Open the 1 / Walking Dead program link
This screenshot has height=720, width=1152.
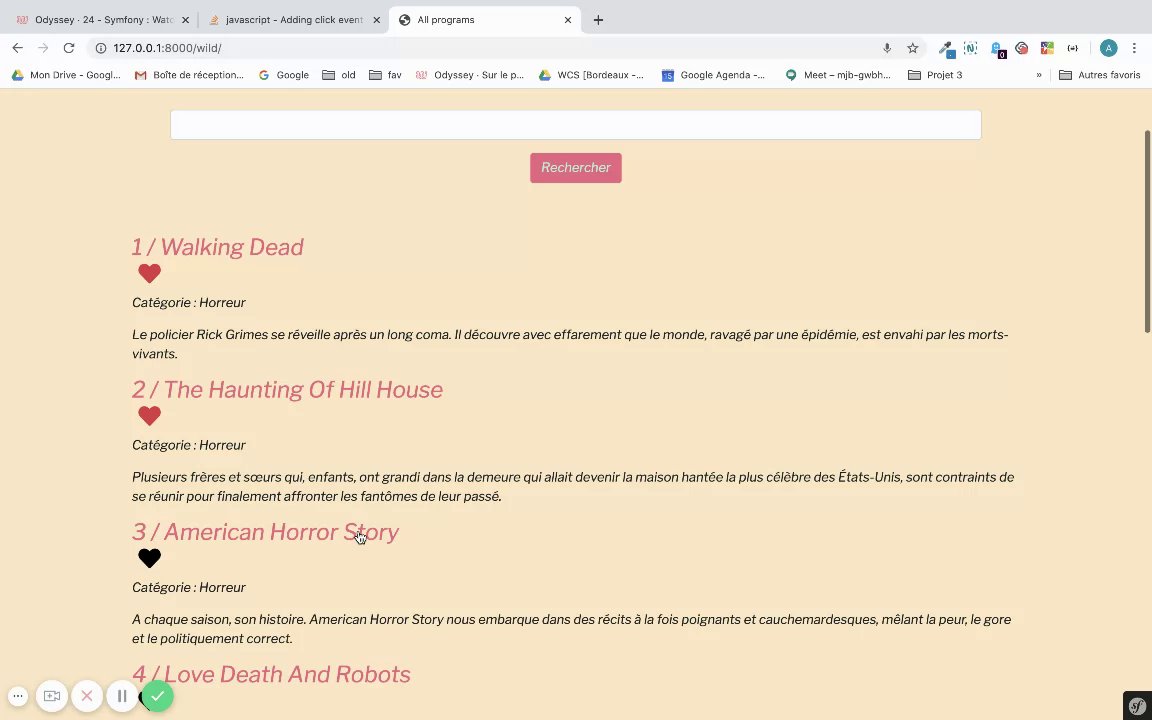point(217,247)
